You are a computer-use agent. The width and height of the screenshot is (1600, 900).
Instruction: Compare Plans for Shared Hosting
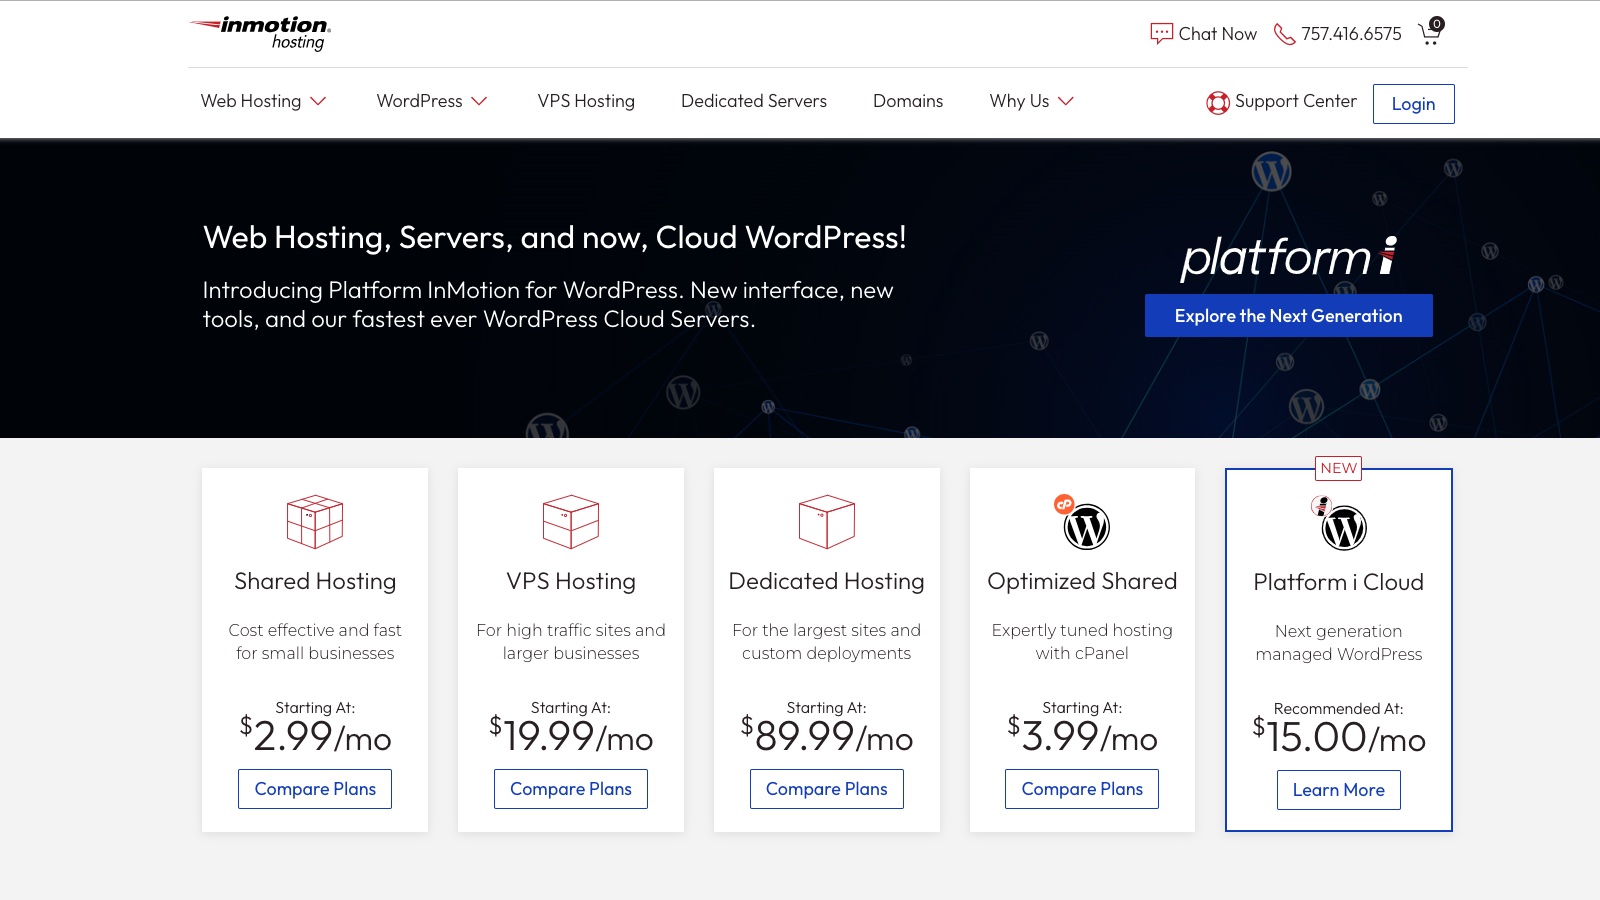(315, 789)
